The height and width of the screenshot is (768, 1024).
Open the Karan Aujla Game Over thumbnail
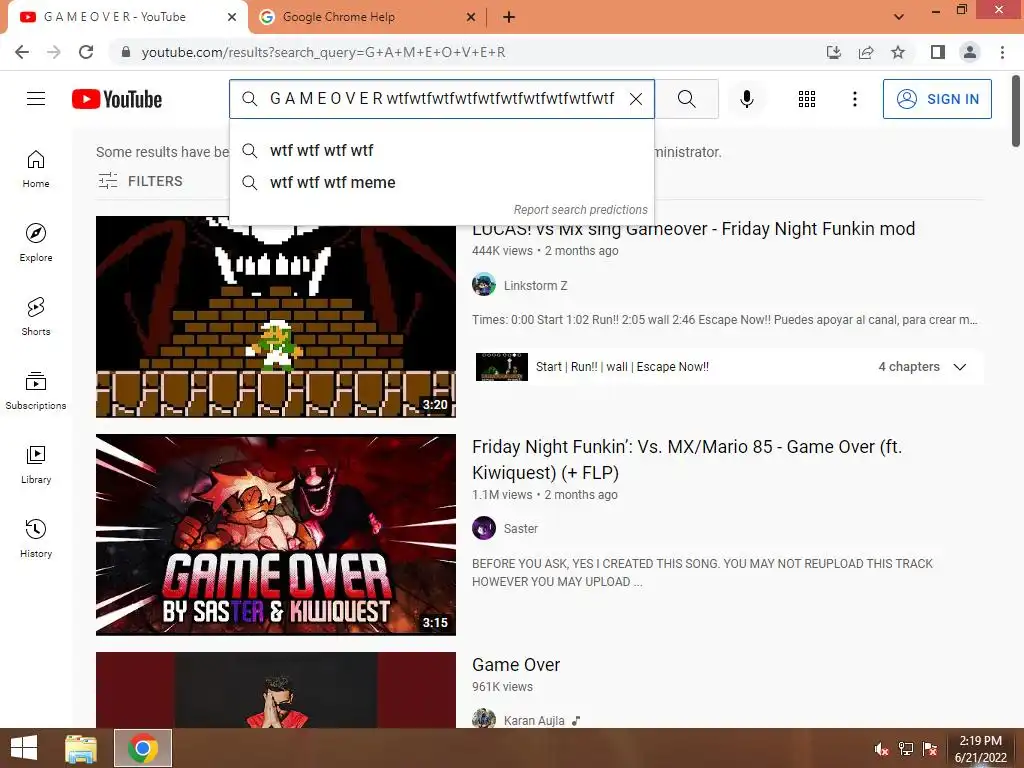pyautogui.click(x=276, y=690)
